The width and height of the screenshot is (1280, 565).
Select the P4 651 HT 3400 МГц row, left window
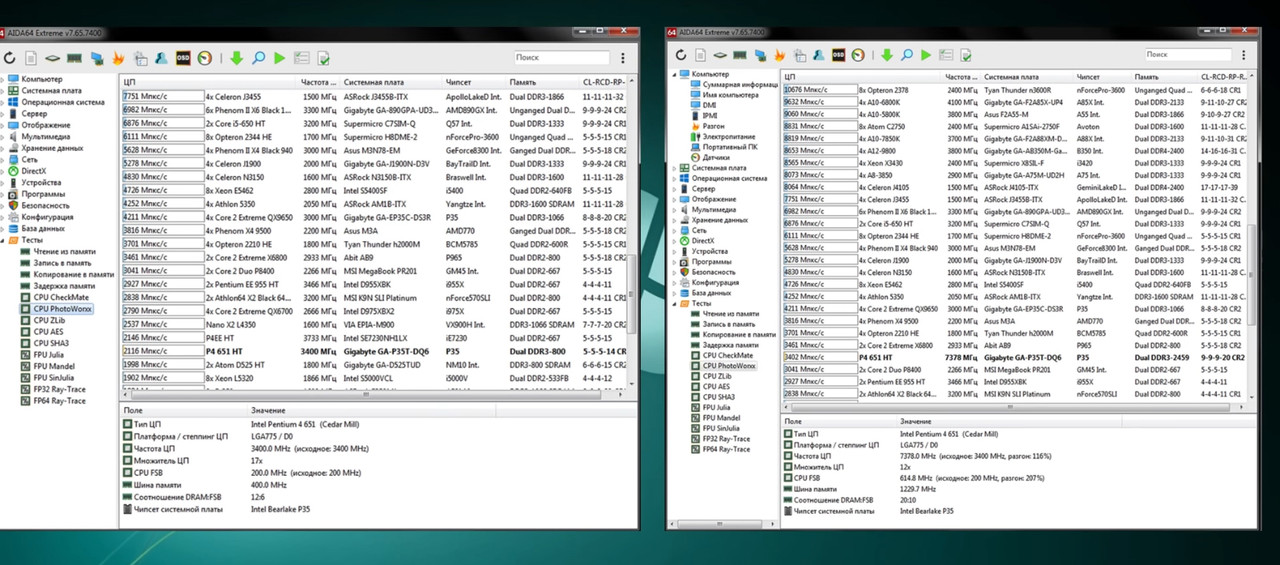[x=373, y=351]
